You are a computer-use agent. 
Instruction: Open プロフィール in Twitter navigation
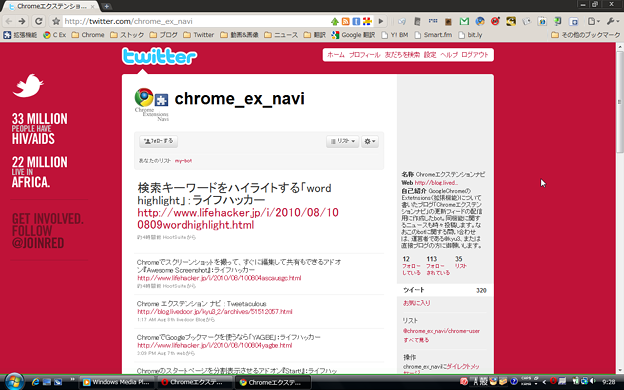tap(365, 55)
